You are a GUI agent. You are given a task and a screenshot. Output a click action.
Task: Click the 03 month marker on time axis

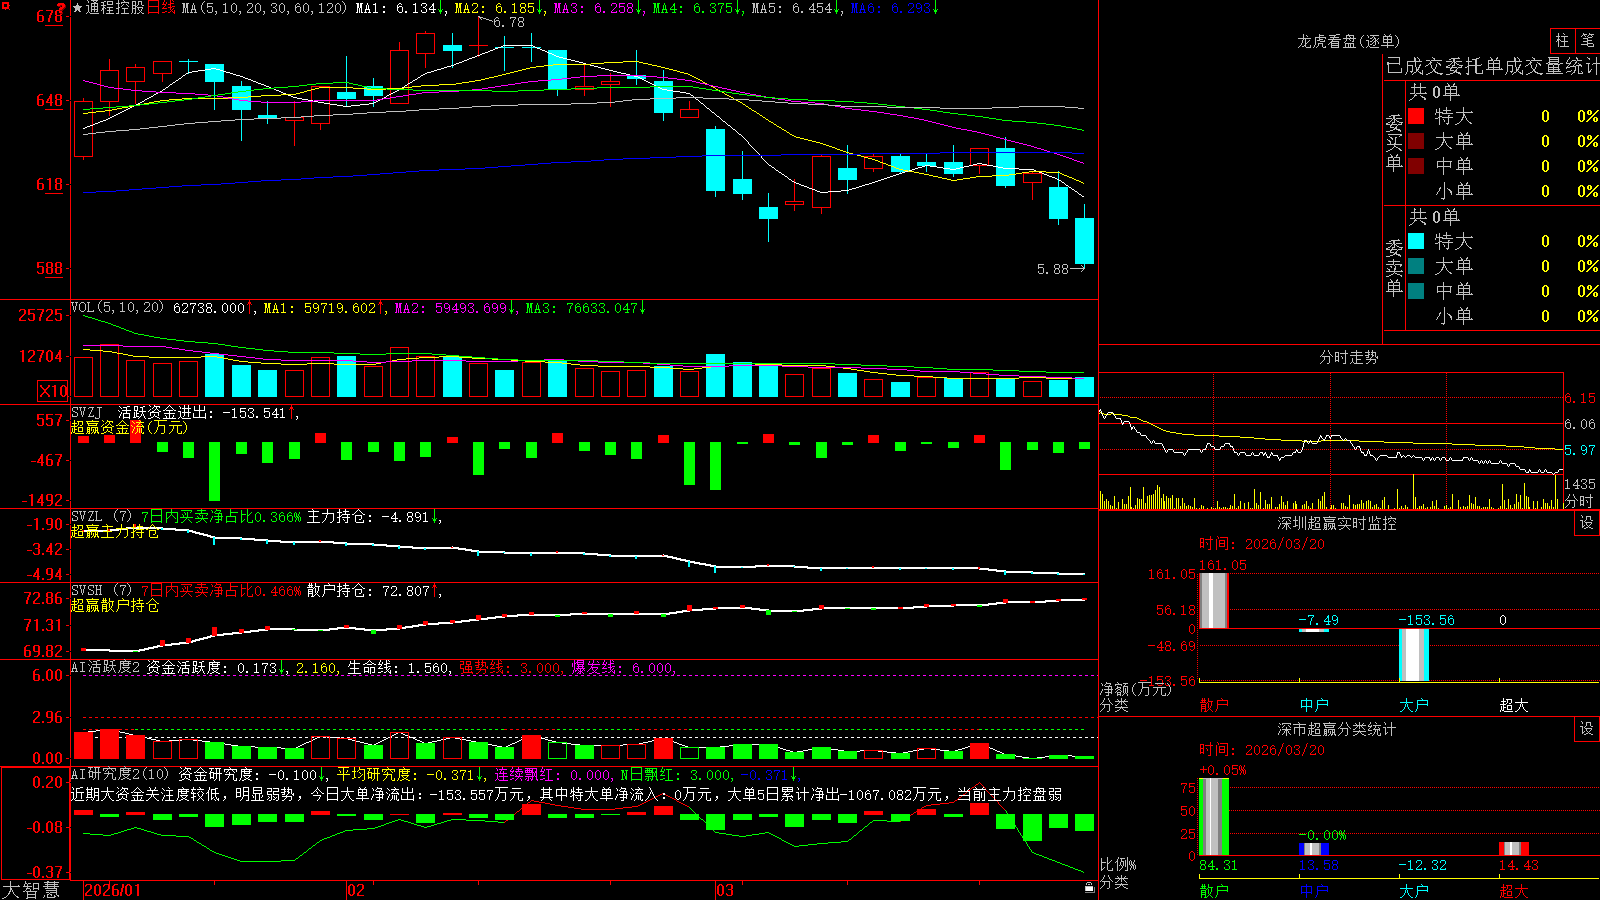[725, 890]
